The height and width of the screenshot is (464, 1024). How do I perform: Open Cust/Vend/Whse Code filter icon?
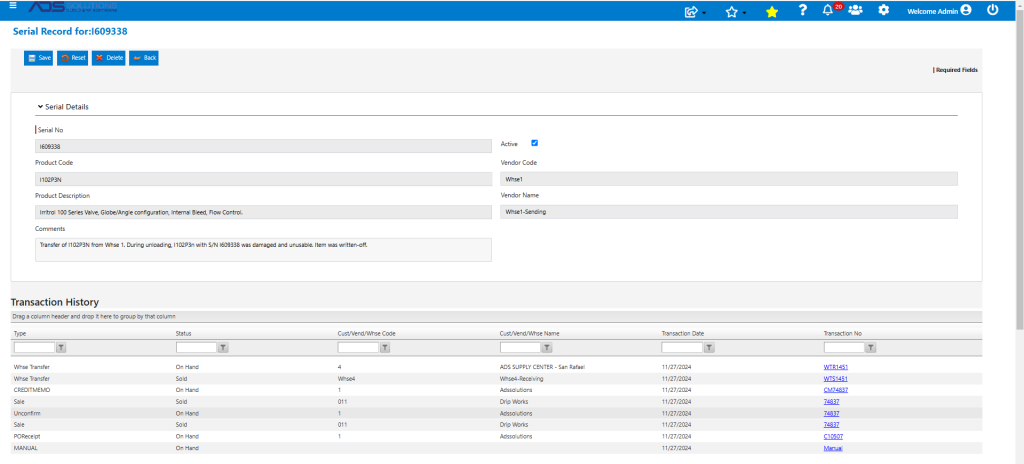[385, 348]
